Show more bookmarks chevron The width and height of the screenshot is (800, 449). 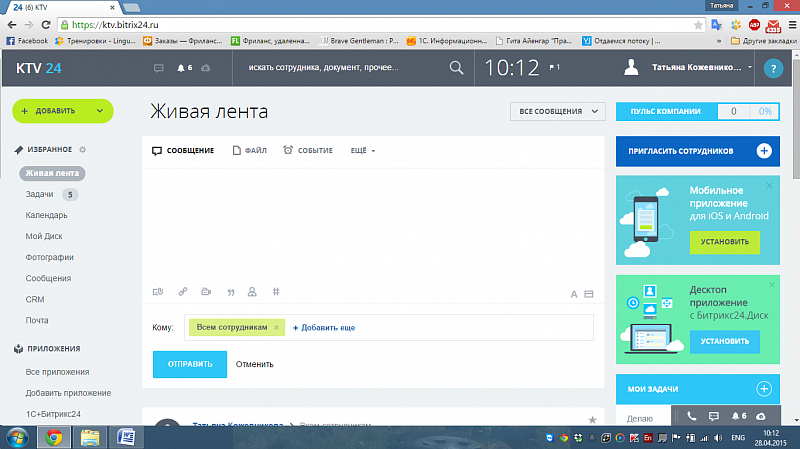719,41
